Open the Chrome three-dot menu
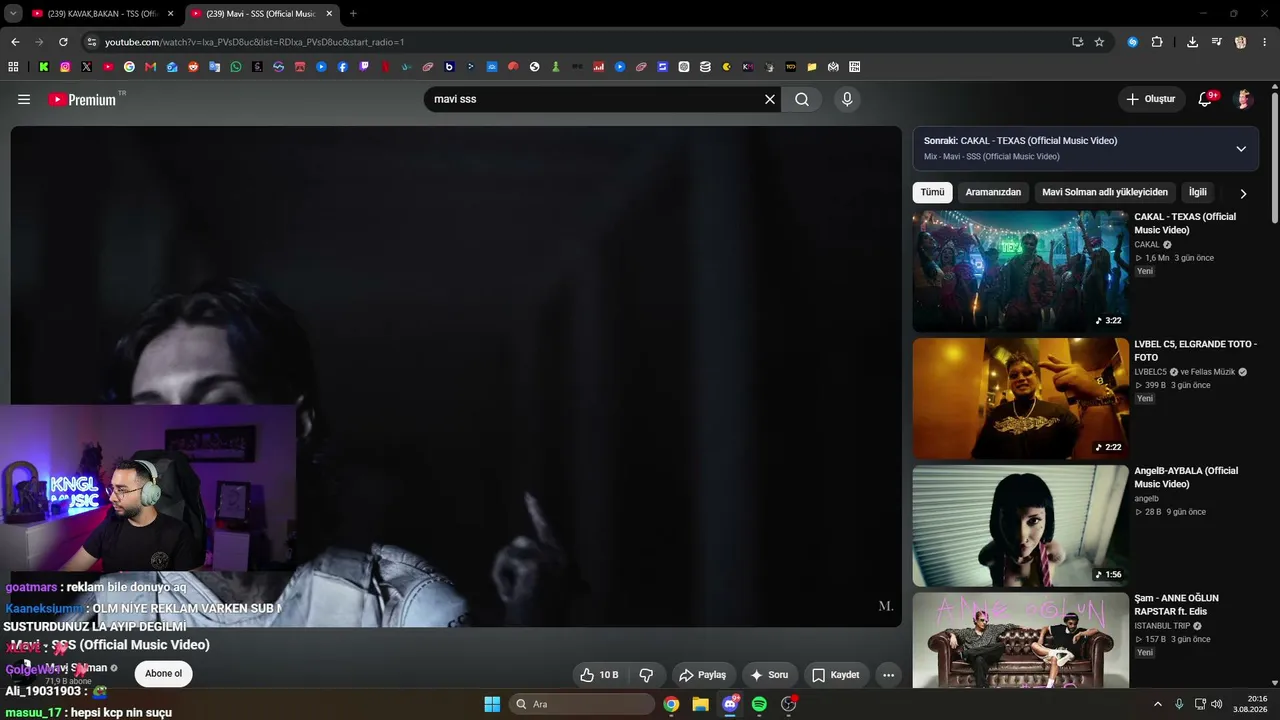The width and height of the screenshot is (1280, 720). tap(1265, 42)
